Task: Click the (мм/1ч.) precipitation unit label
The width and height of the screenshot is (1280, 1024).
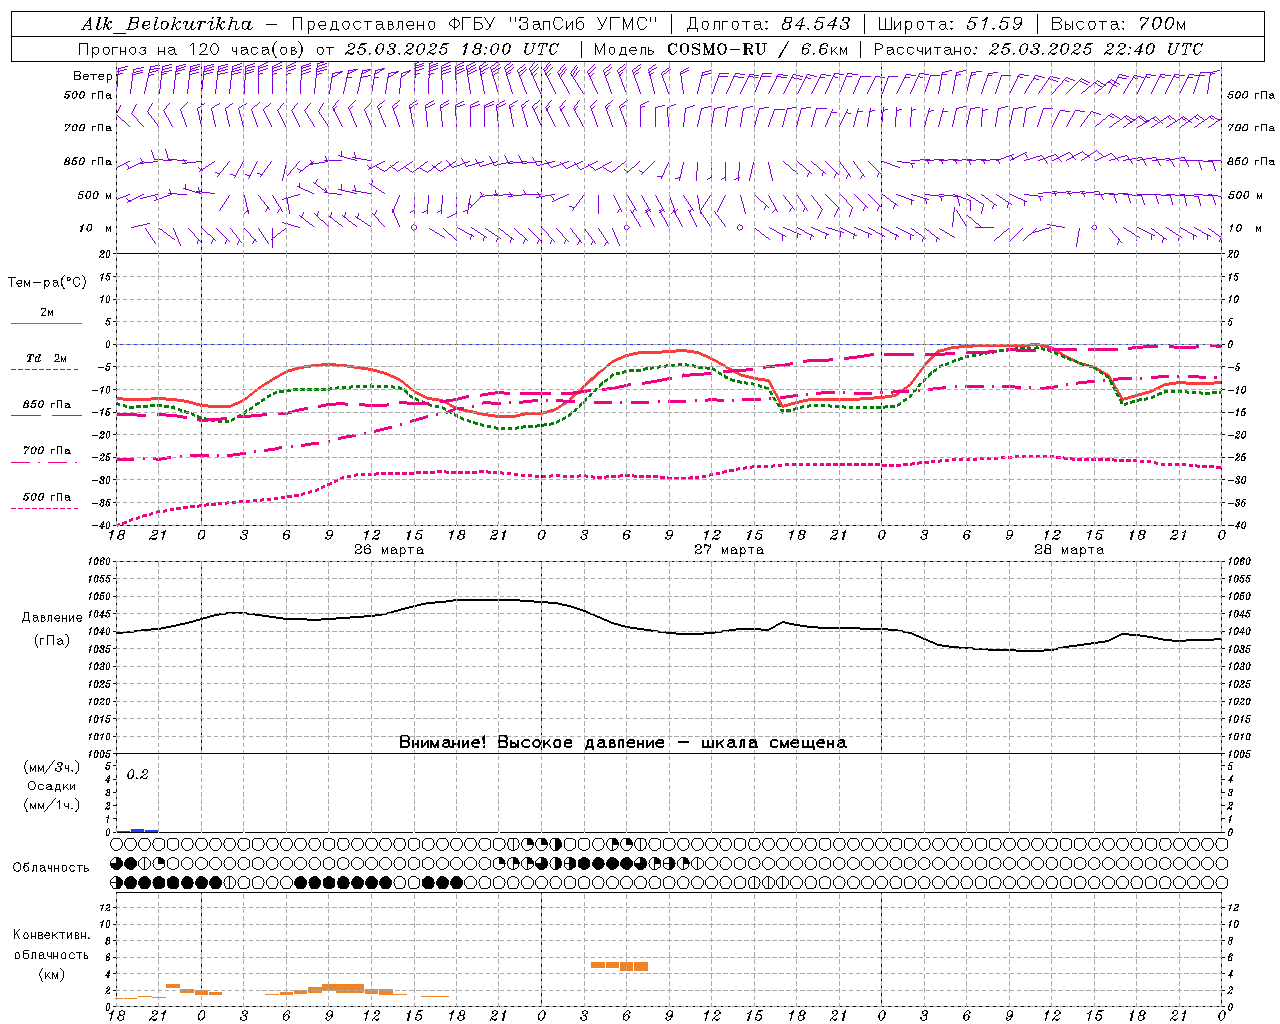Action: 52,805
